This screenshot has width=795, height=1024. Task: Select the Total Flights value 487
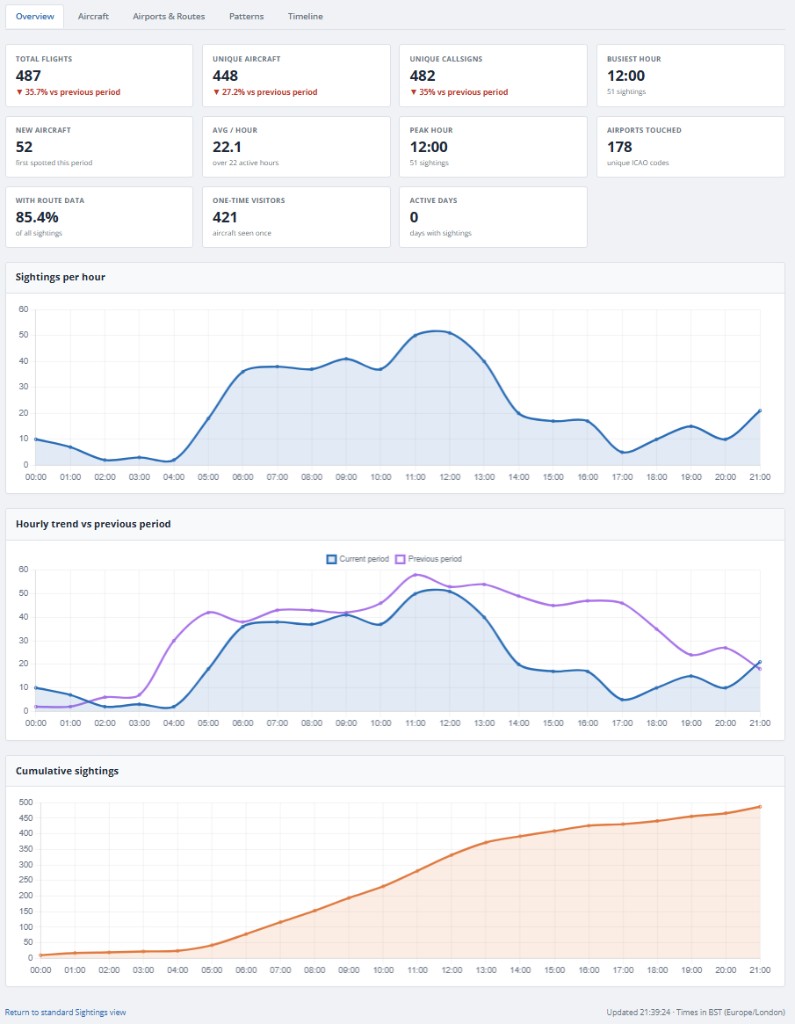point(28,76)
